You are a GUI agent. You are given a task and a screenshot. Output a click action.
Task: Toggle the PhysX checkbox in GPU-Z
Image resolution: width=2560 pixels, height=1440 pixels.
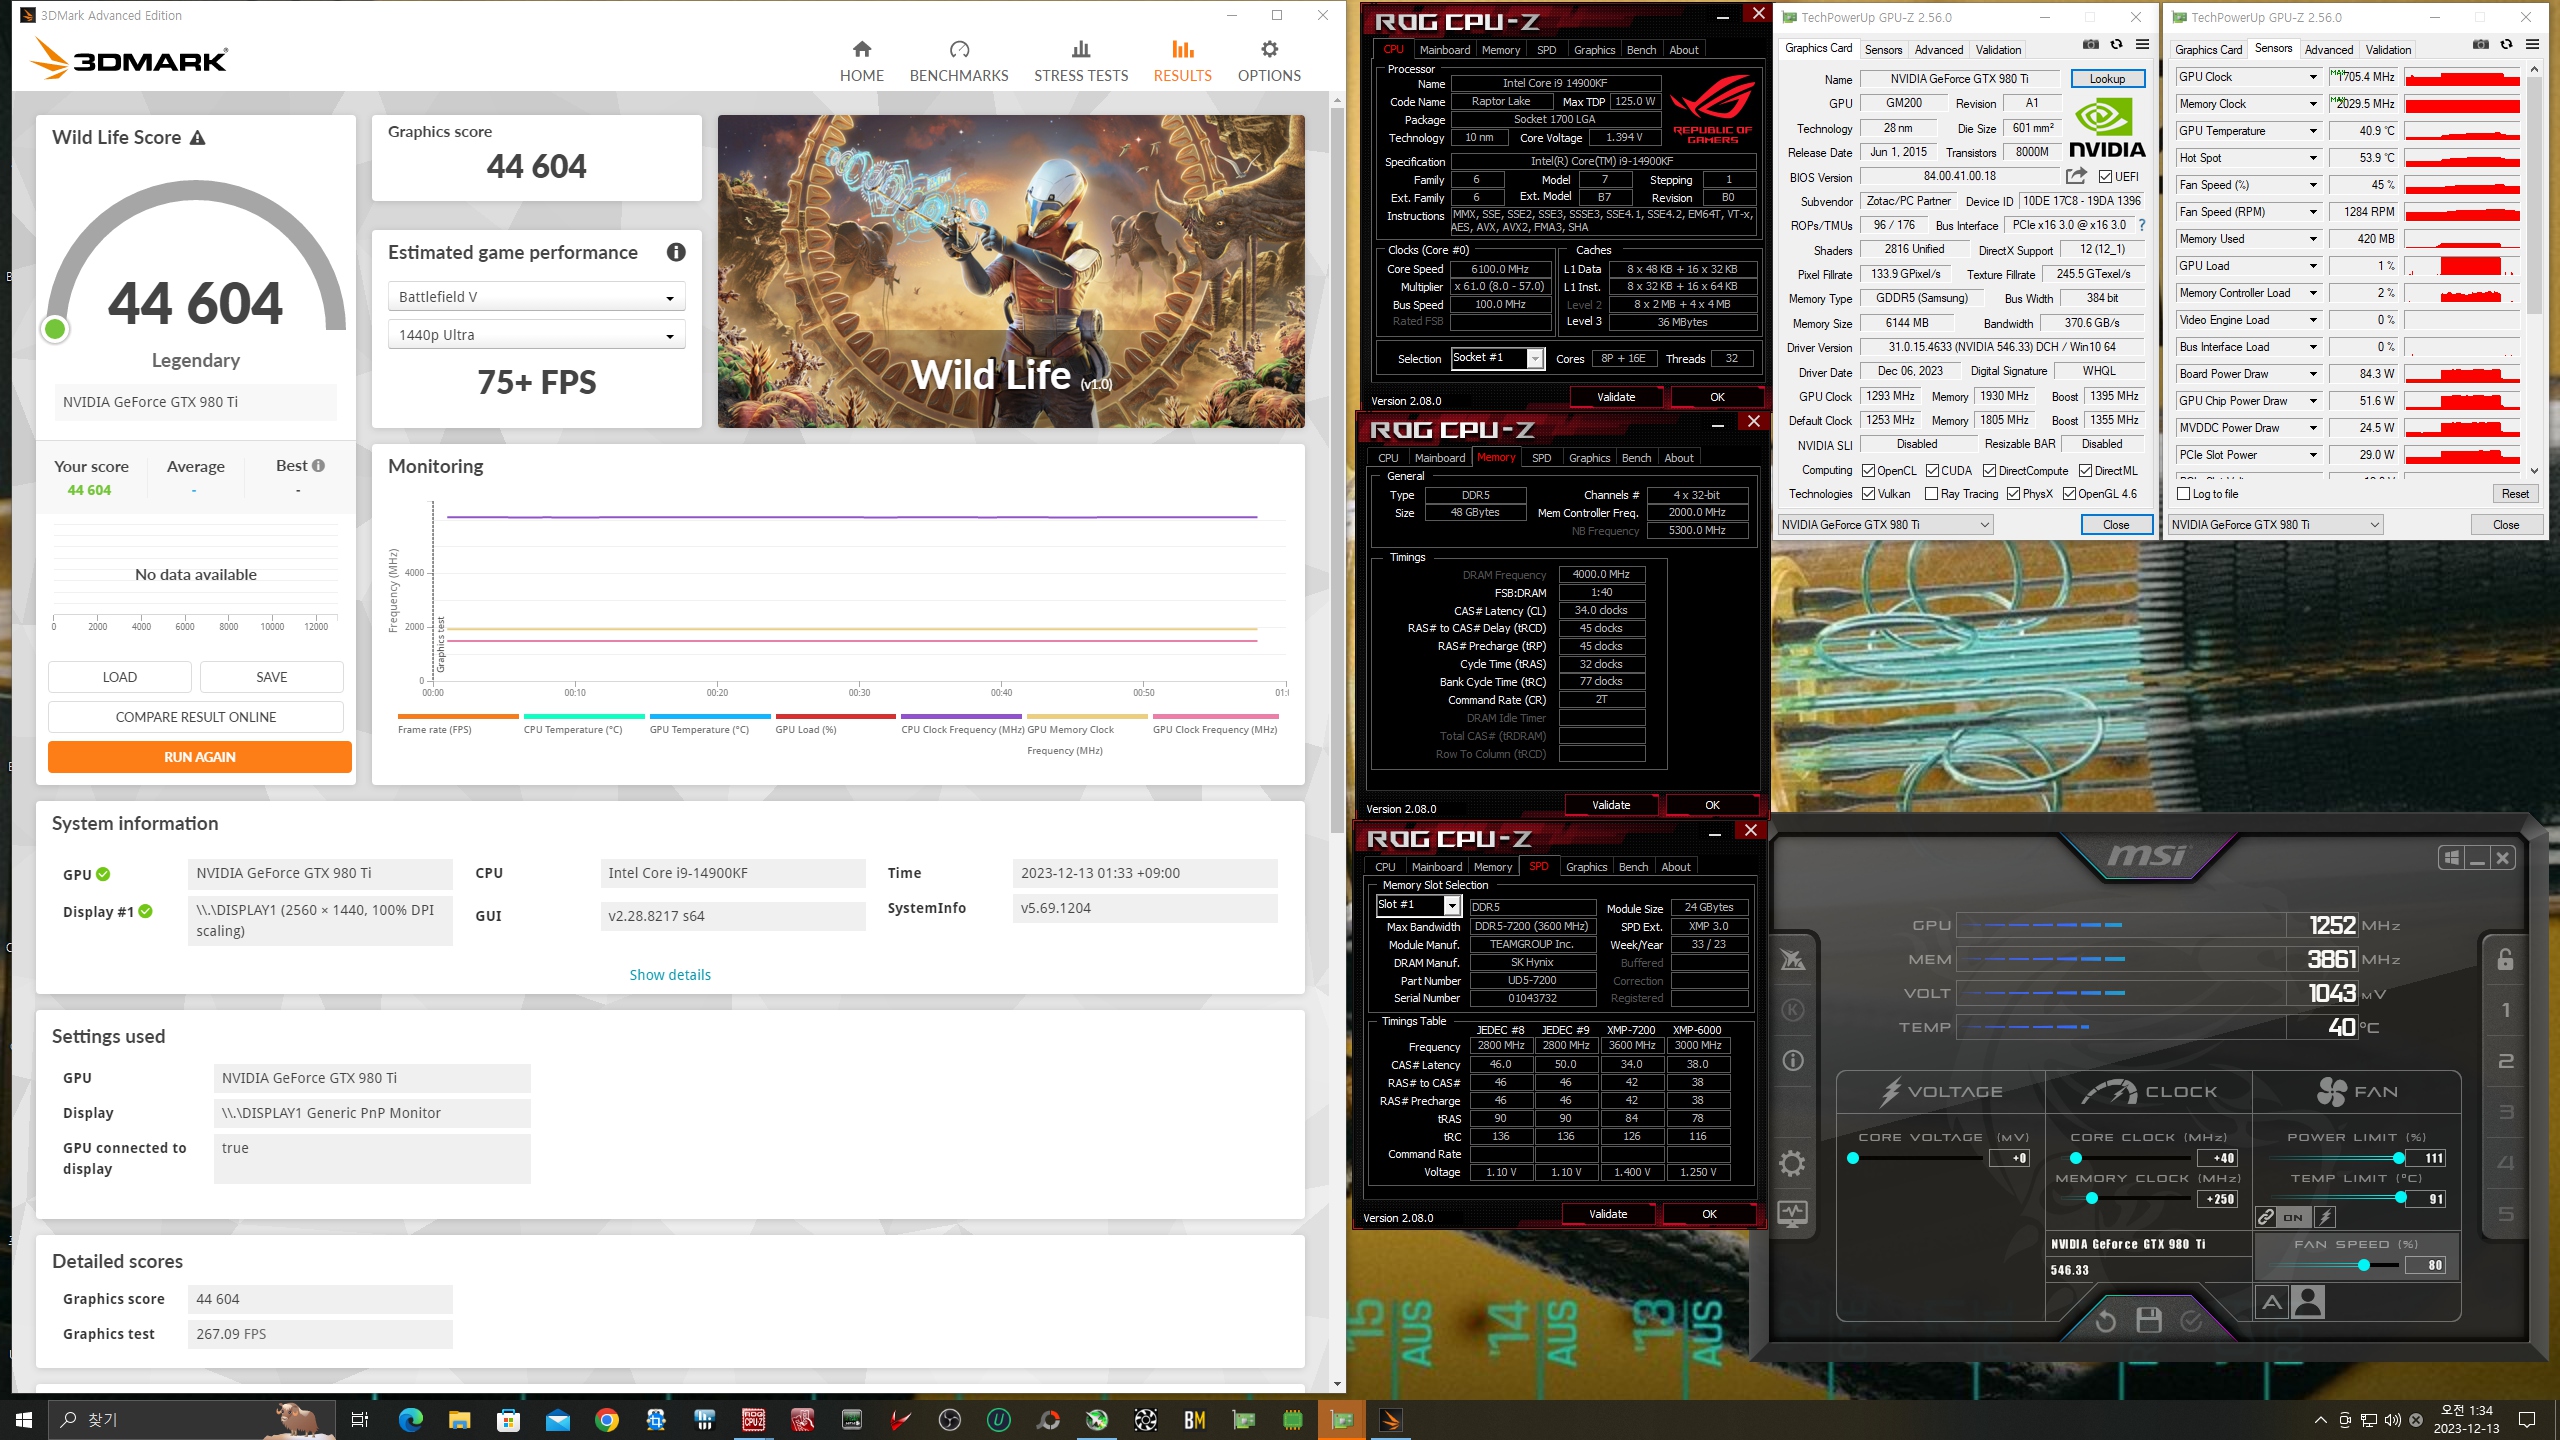tap(2013, 494)
